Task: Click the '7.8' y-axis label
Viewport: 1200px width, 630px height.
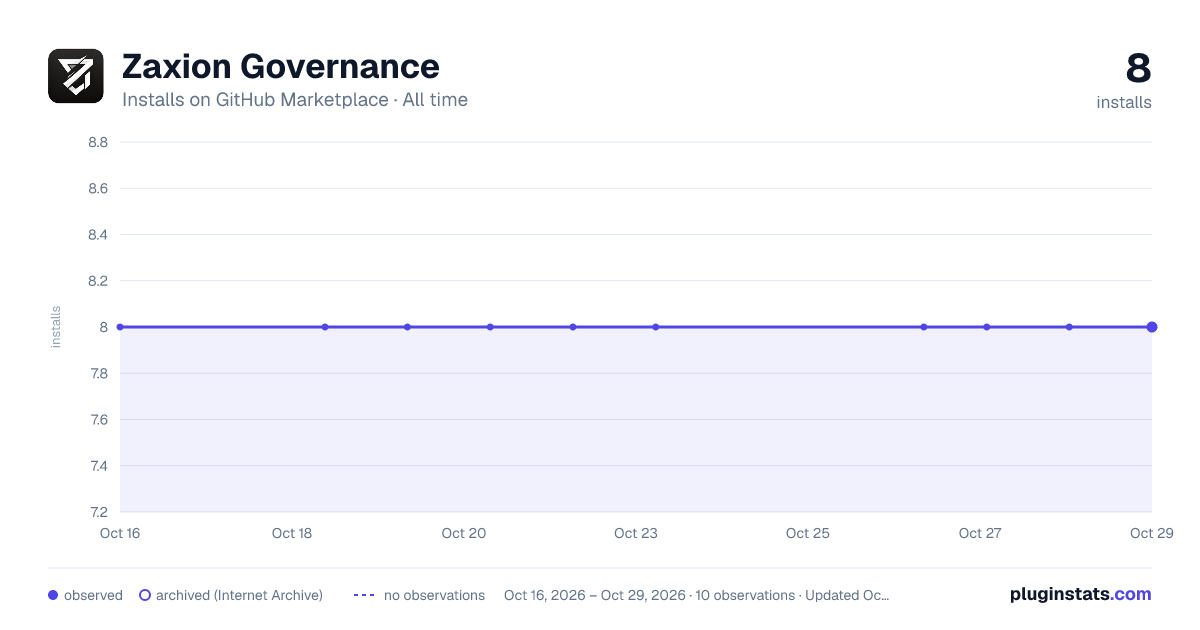Action: (98, 373)
